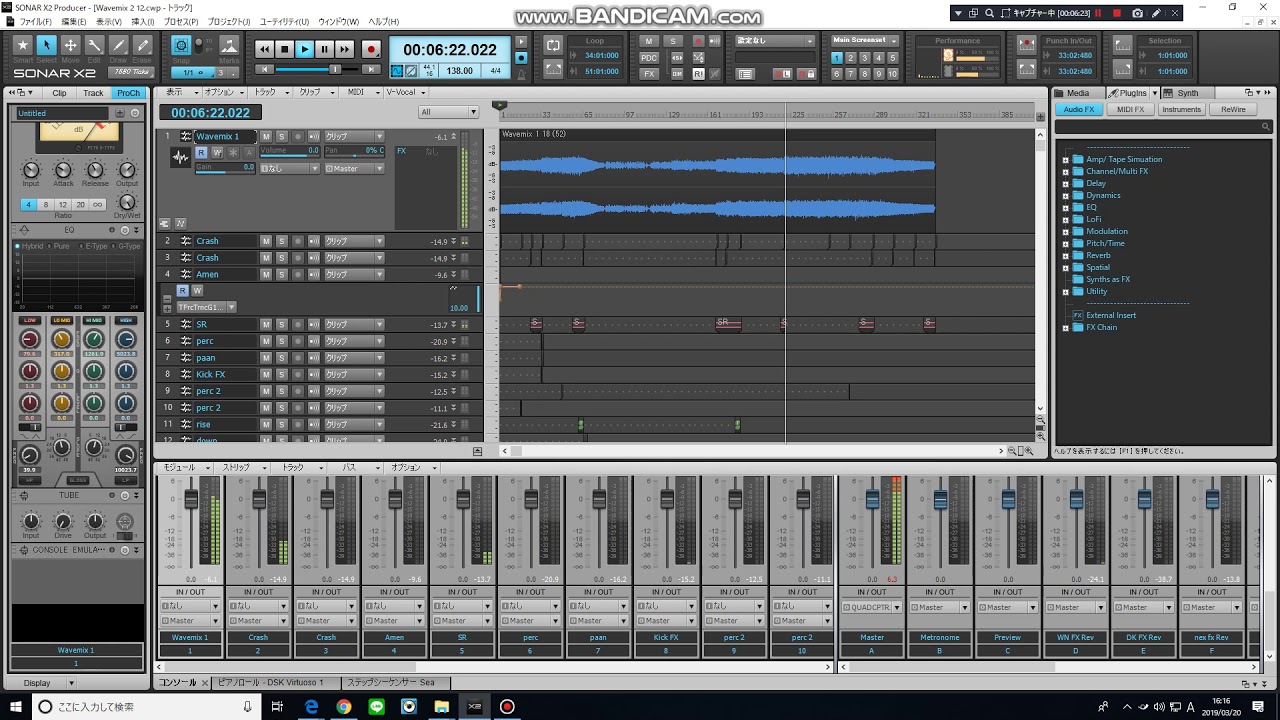Open the ファイル(F) menu
Image resolution: width=1280 pixels, height=720 pixels.
[x=36, y=21]
